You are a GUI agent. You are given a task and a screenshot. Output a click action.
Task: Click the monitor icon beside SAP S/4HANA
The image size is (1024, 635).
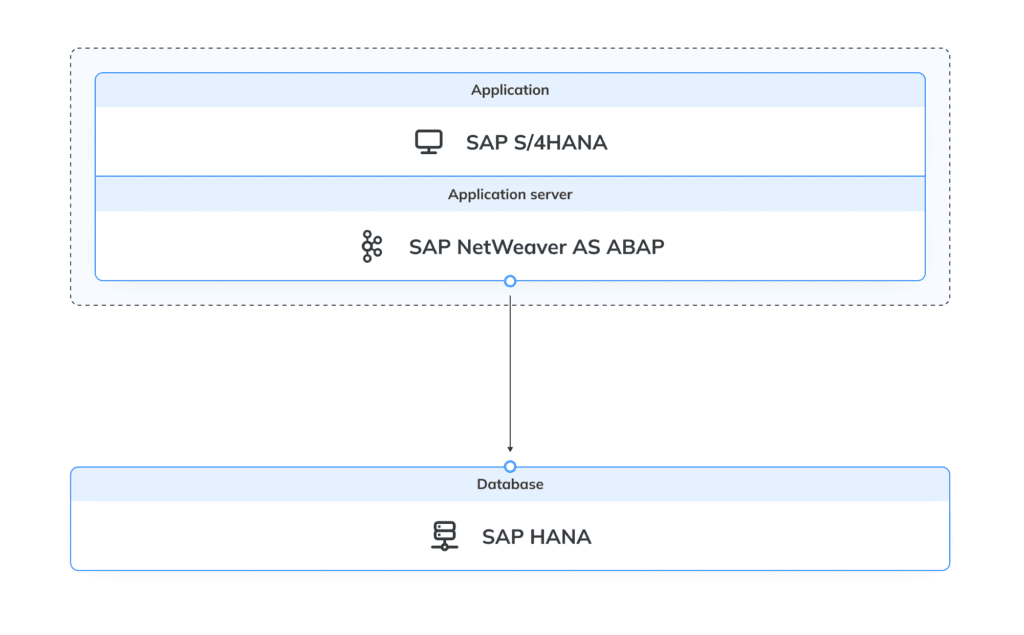[x=428, y=140]
